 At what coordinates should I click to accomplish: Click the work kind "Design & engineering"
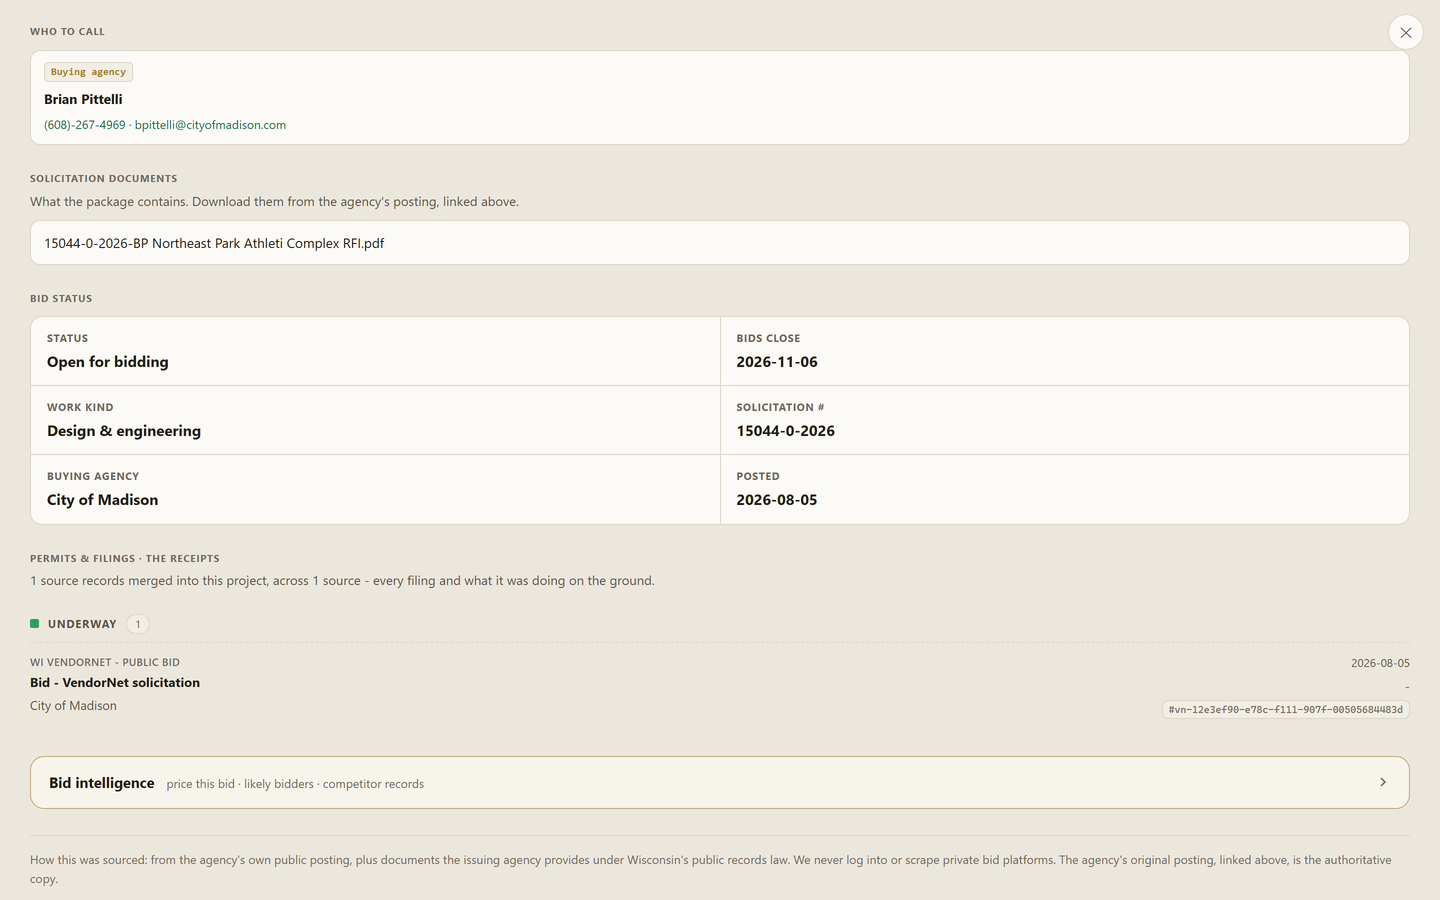pyautogui.click(x=124, y=431)
